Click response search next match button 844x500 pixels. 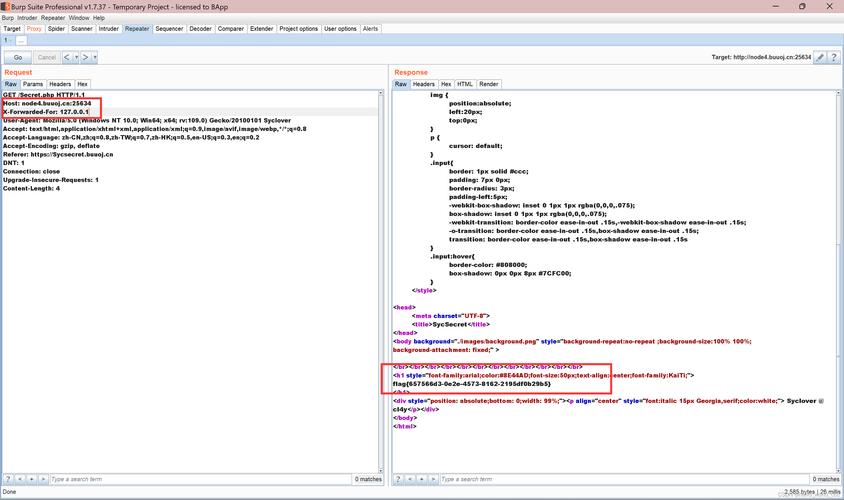point(433,479)
